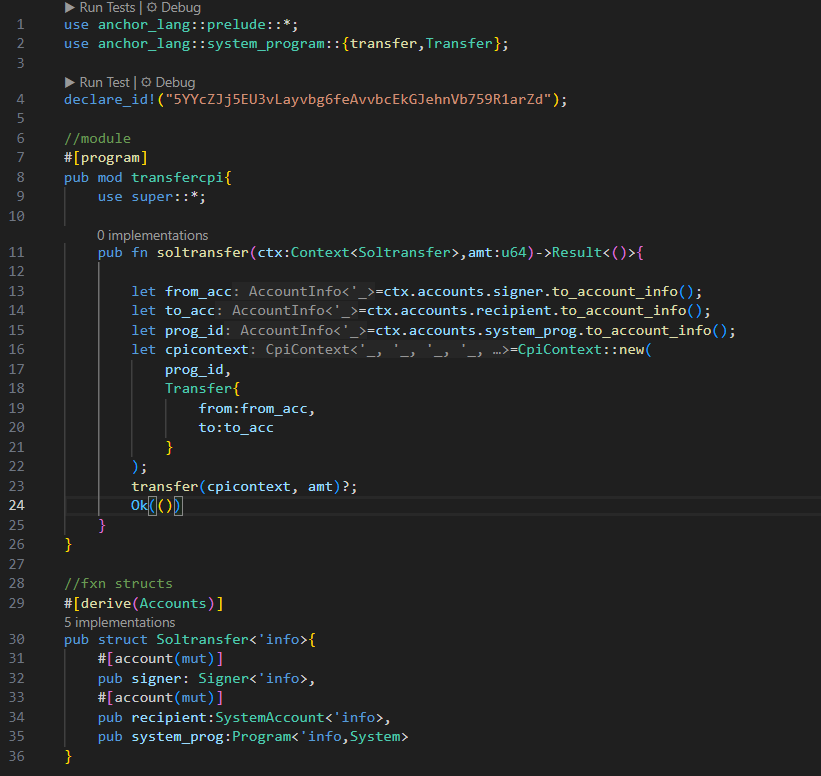Click '//module' comment
821x776 pixels.
pos(97,139)
